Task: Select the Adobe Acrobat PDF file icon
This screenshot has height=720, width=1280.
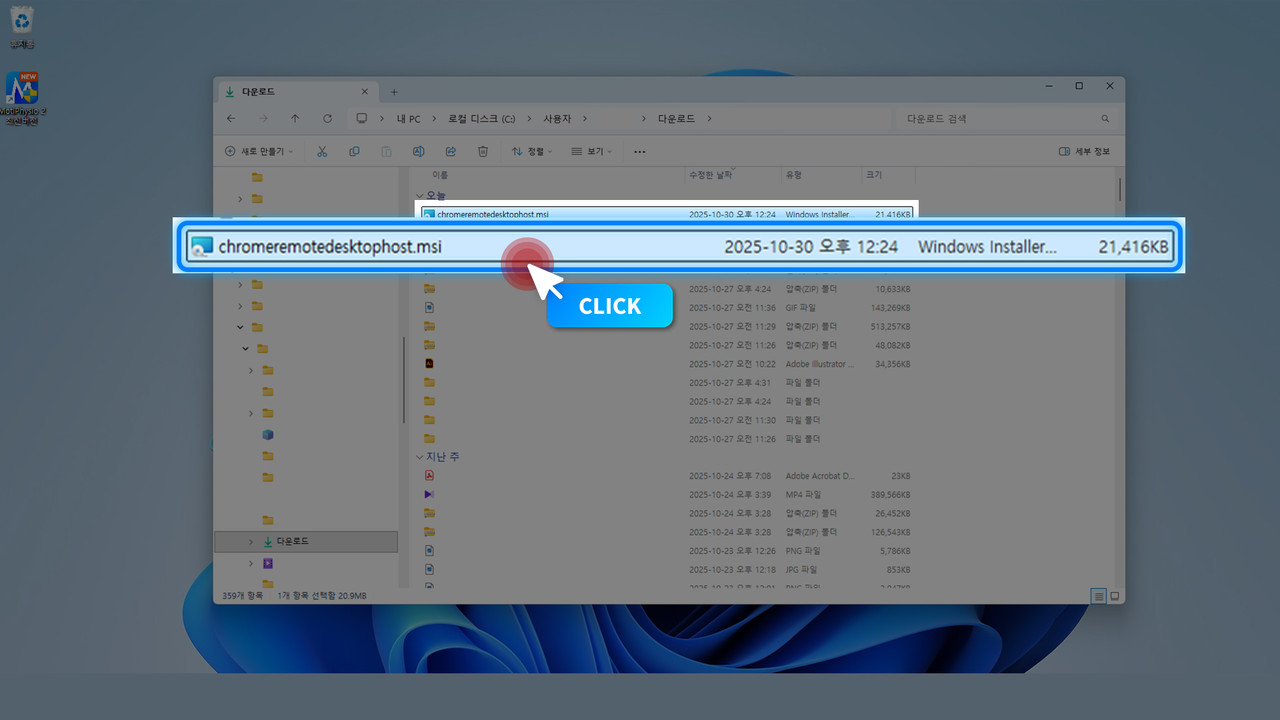Action: coord(429,476)
